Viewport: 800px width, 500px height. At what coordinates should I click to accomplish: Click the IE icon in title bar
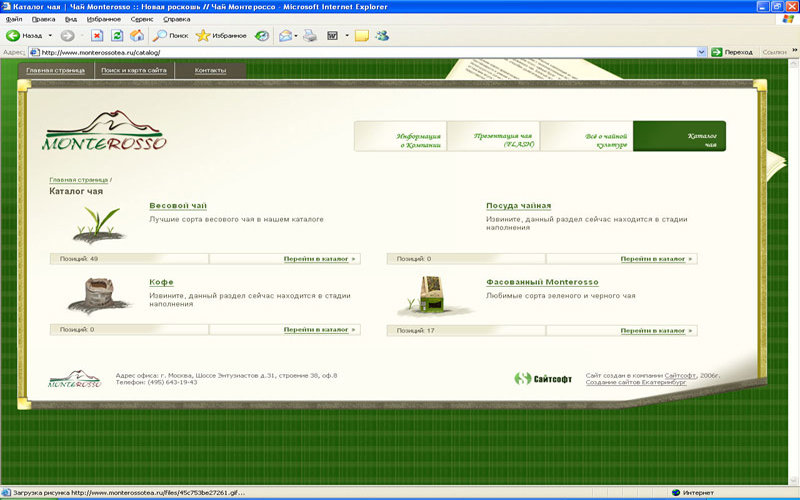(x=6, y=7)
